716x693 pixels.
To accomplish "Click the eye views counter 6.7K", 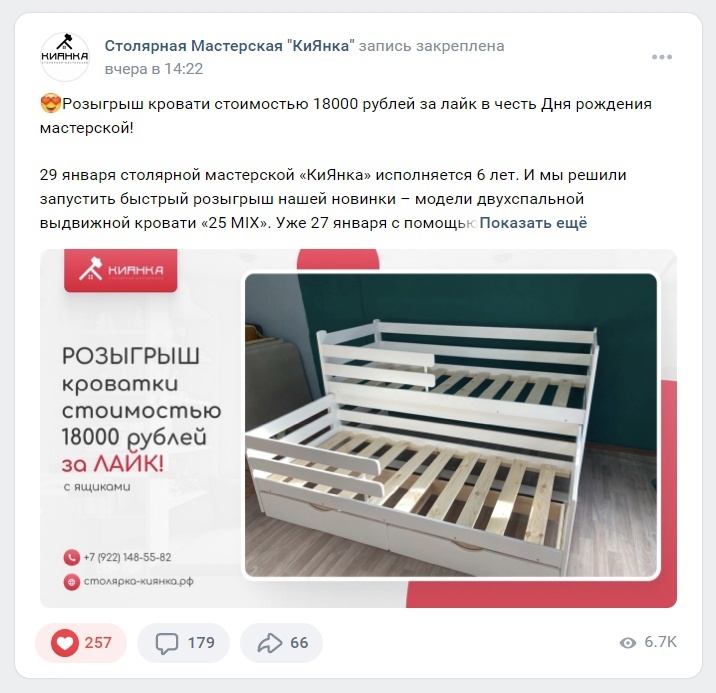I will [648, 642].
